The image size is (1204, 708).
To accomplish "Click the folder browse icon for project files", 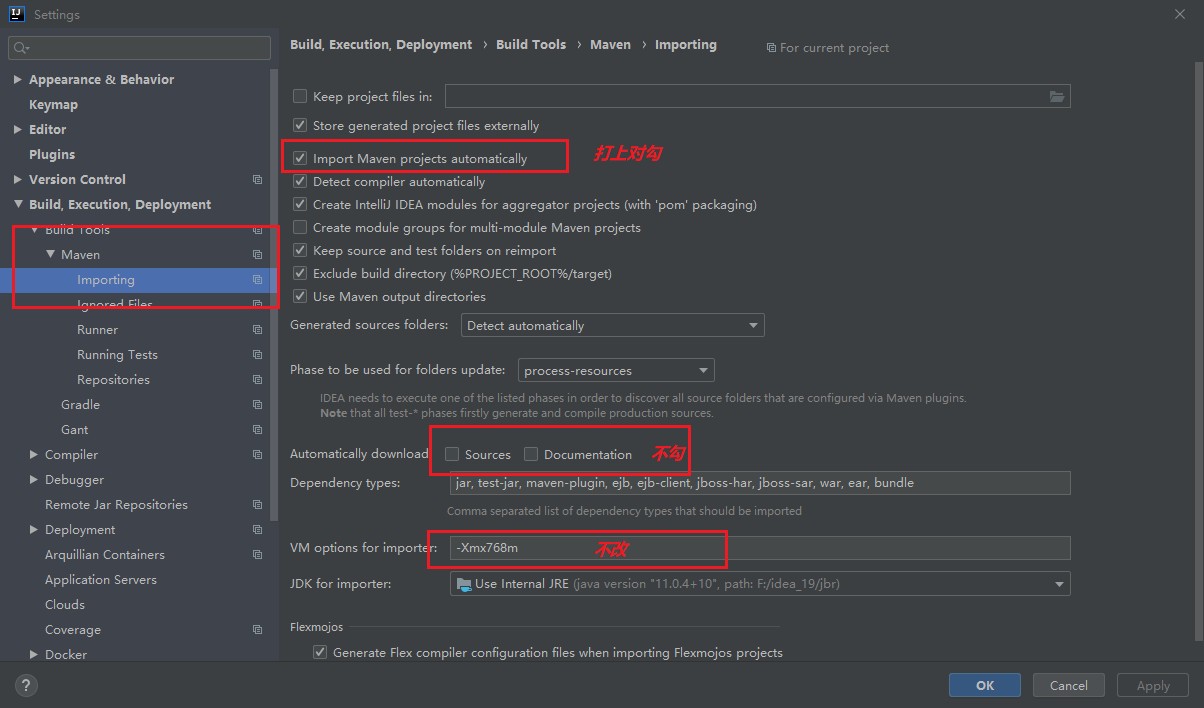I will 1057,96.
